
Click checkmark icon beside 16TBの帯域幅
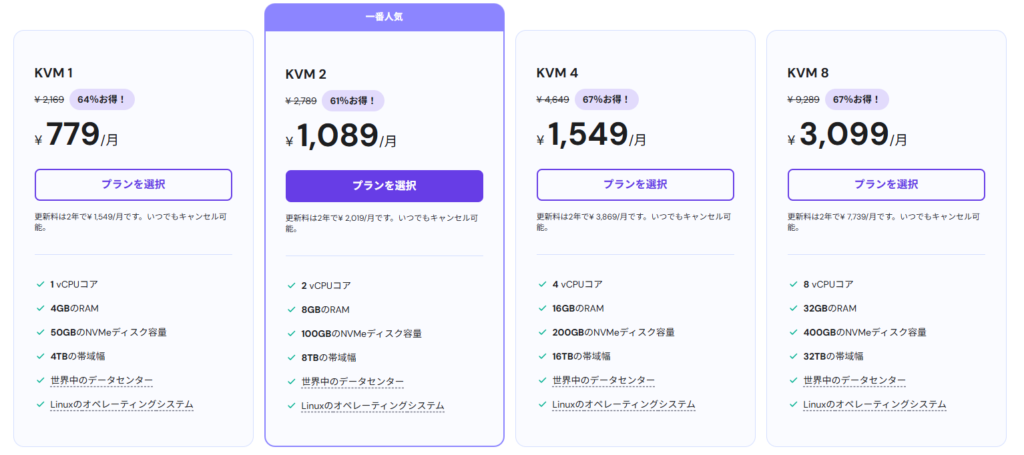click(541, 356)
